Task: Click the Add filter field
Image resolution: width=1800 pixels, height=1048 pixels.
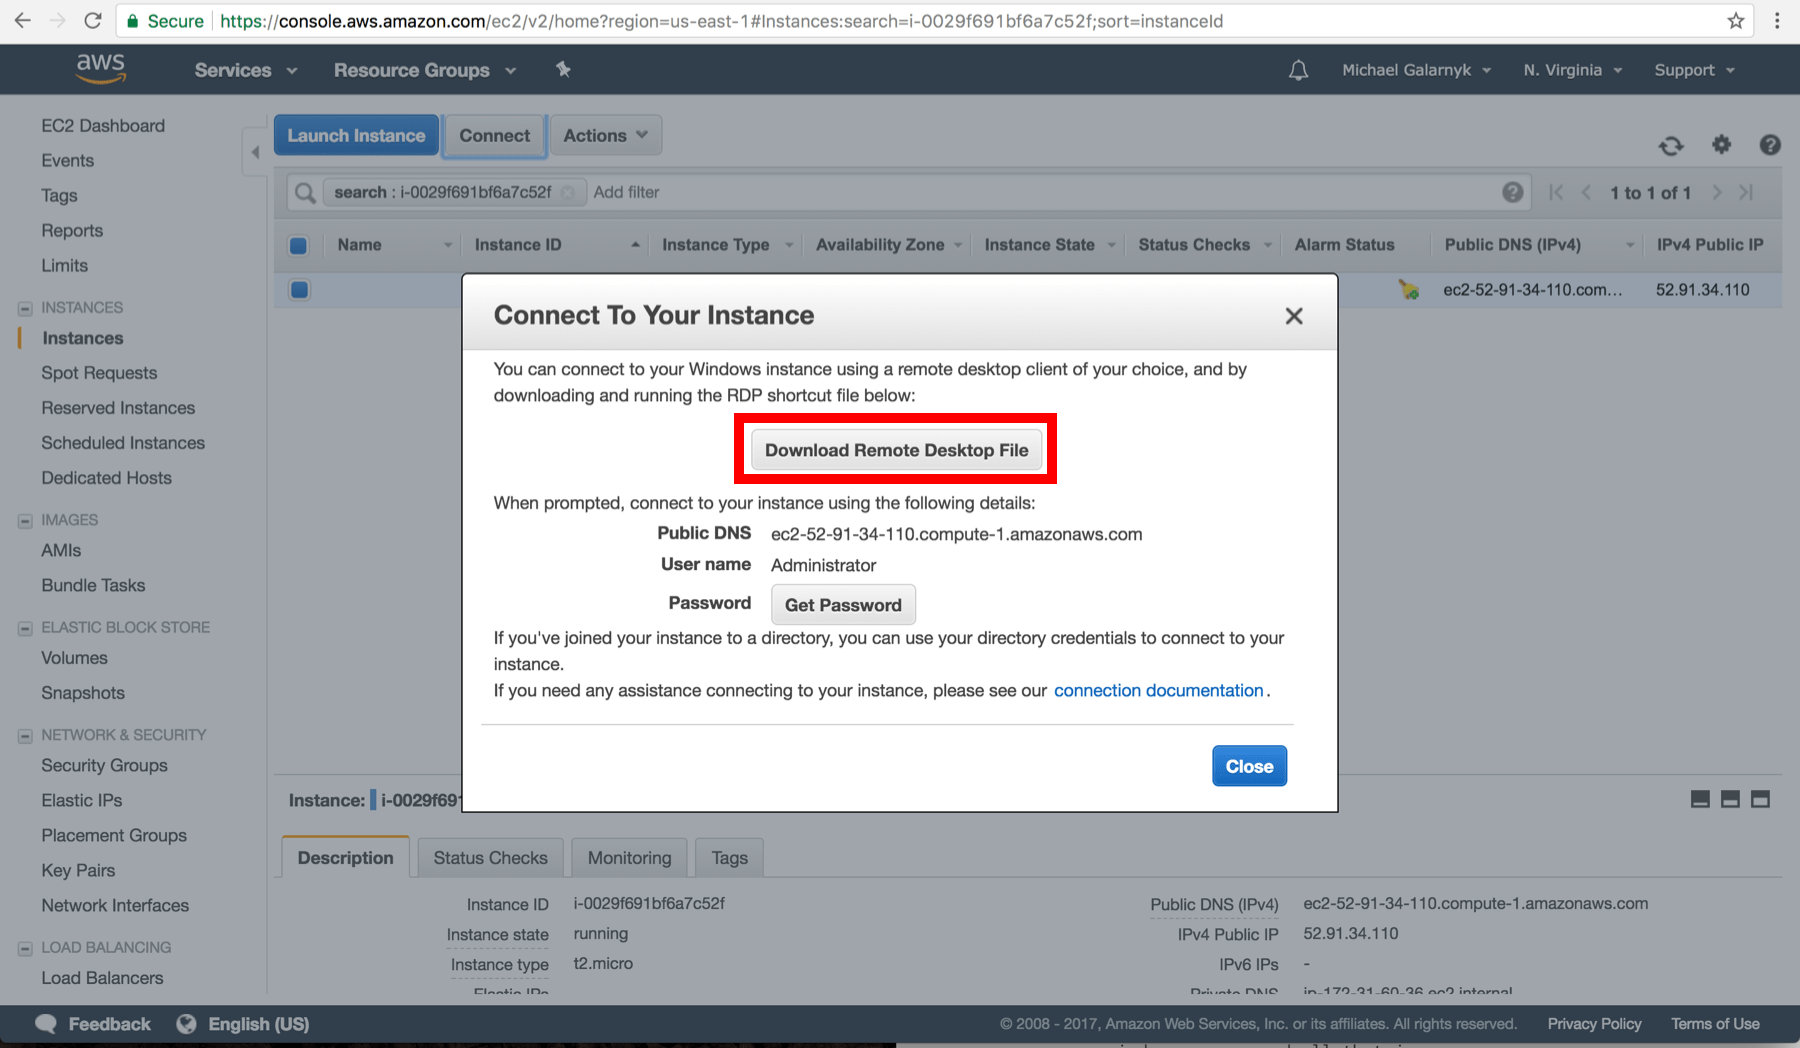Action: pyautogui.click(x=626, y=192)
